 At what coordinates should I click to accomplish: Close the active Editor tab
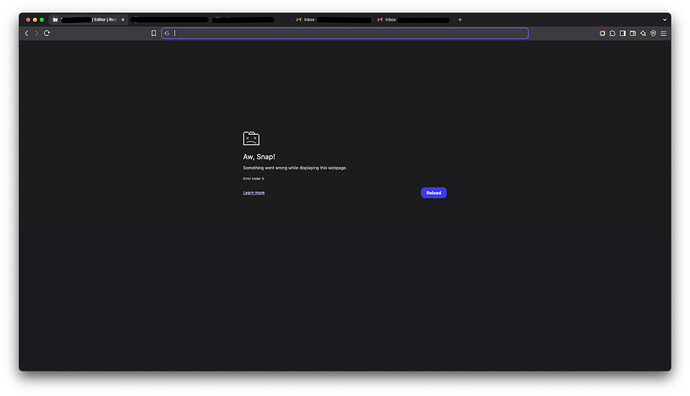[x=123, y=20]
